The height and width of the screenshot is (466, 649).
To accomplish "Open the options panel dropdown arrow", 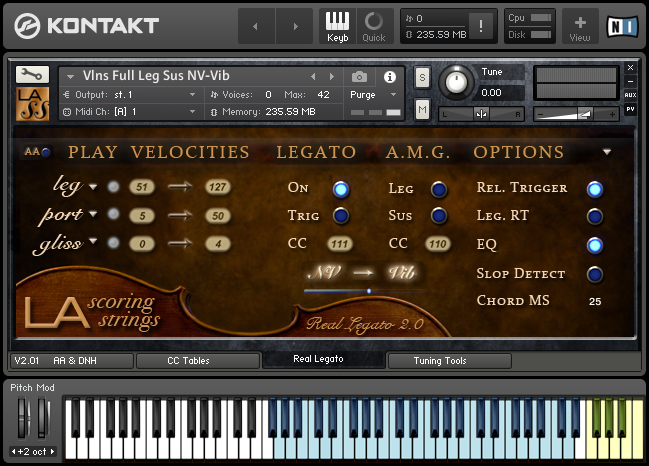I will [x=607, y=152].
